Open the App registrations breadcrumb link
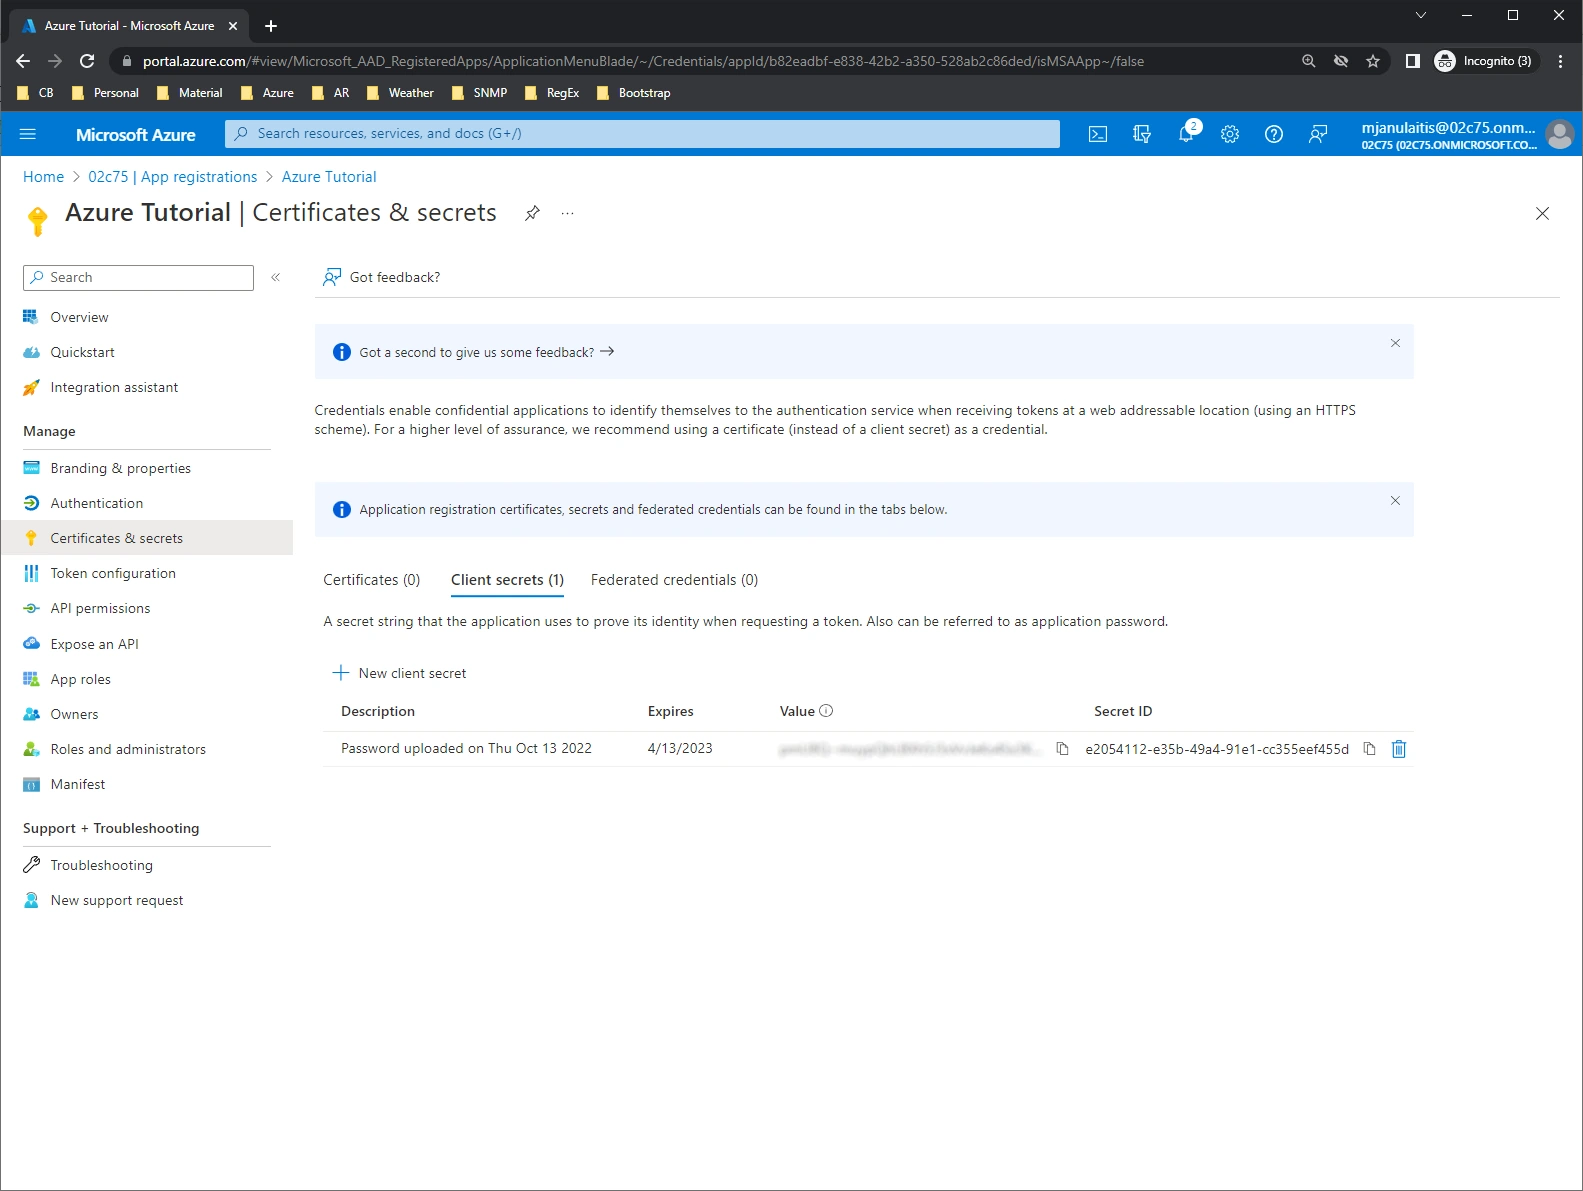Viewport: 1583px width, 1191px height. (172, 177)
